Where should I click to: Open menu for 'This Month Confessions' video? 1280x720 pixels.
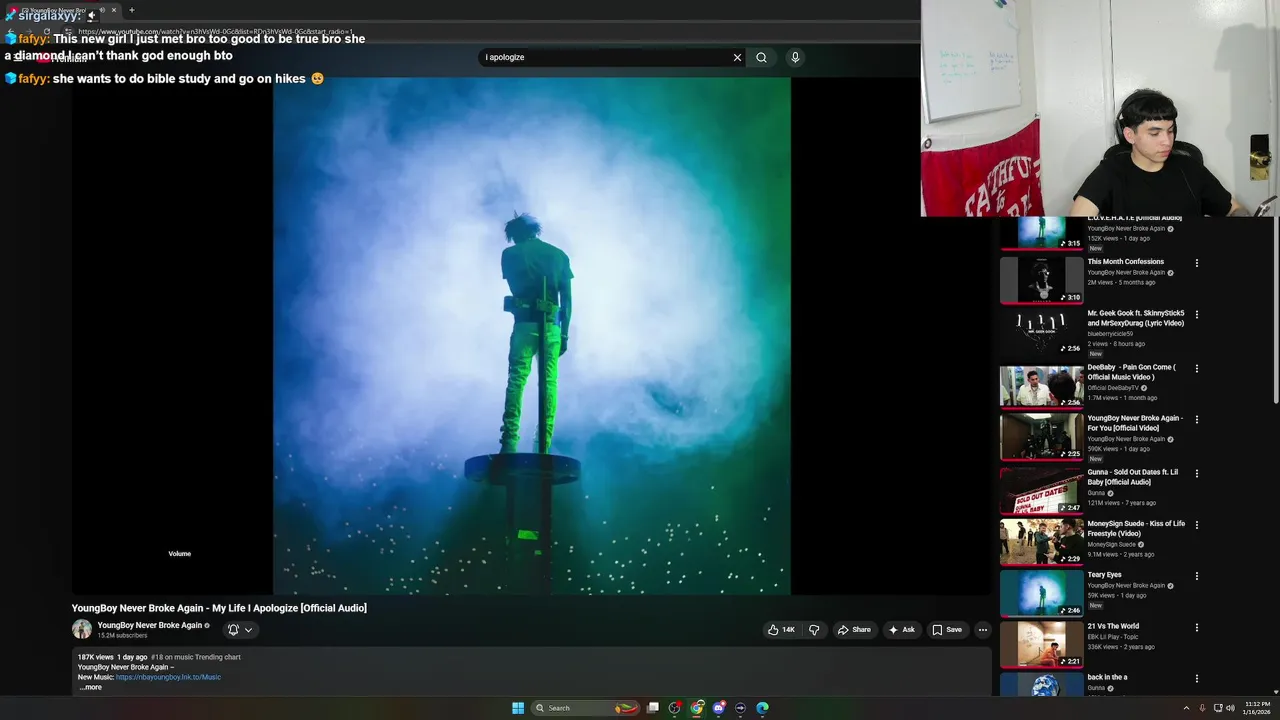(1197, 263)
